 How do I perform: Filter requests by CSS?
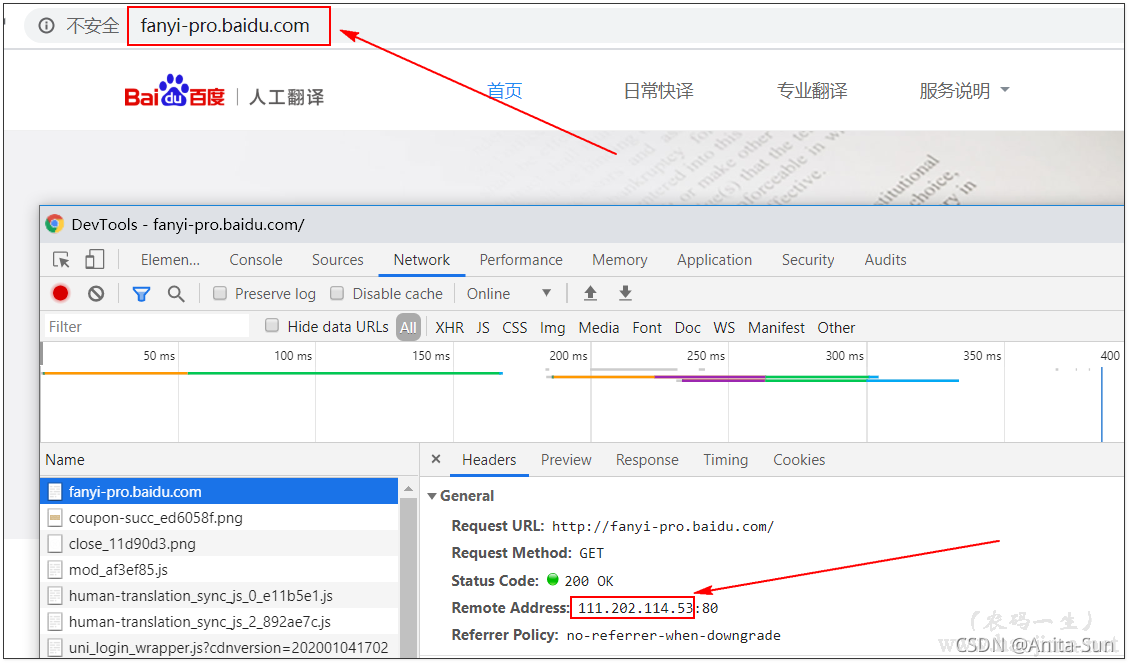pos(515,328)
